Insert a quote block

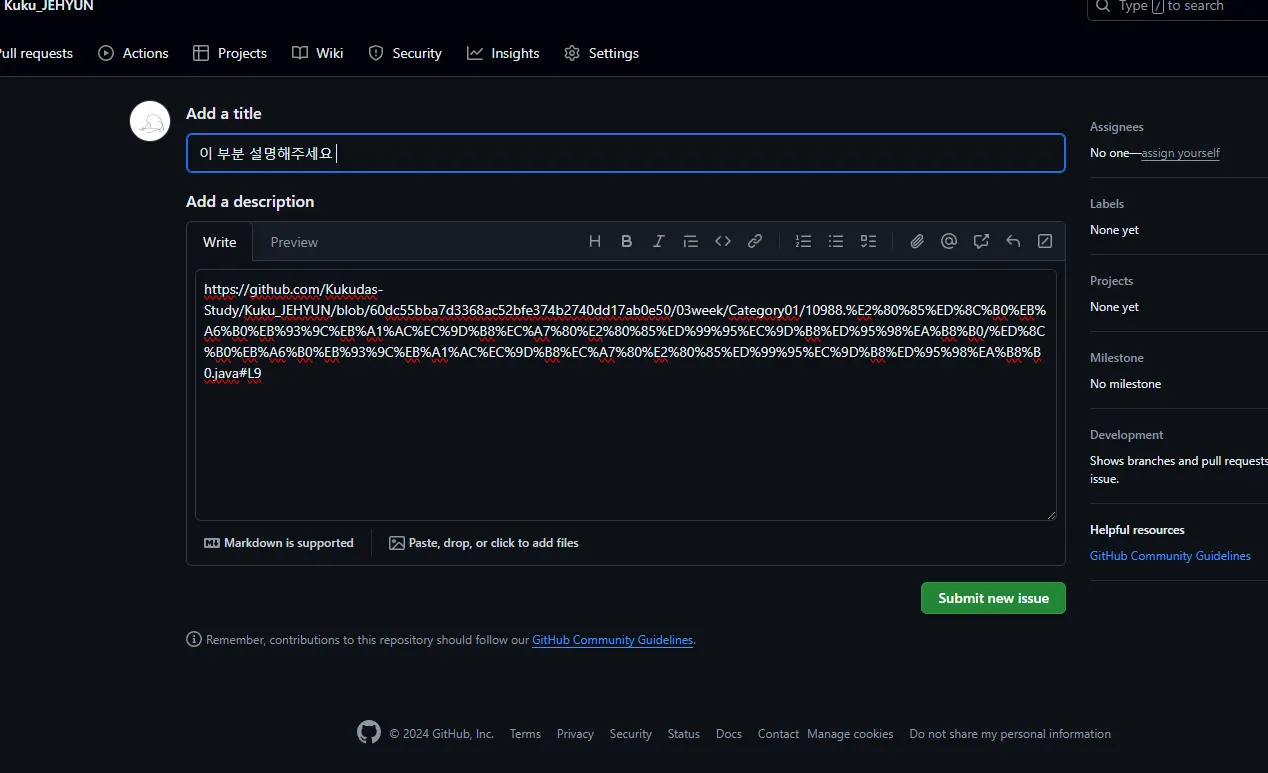[690, 241]
